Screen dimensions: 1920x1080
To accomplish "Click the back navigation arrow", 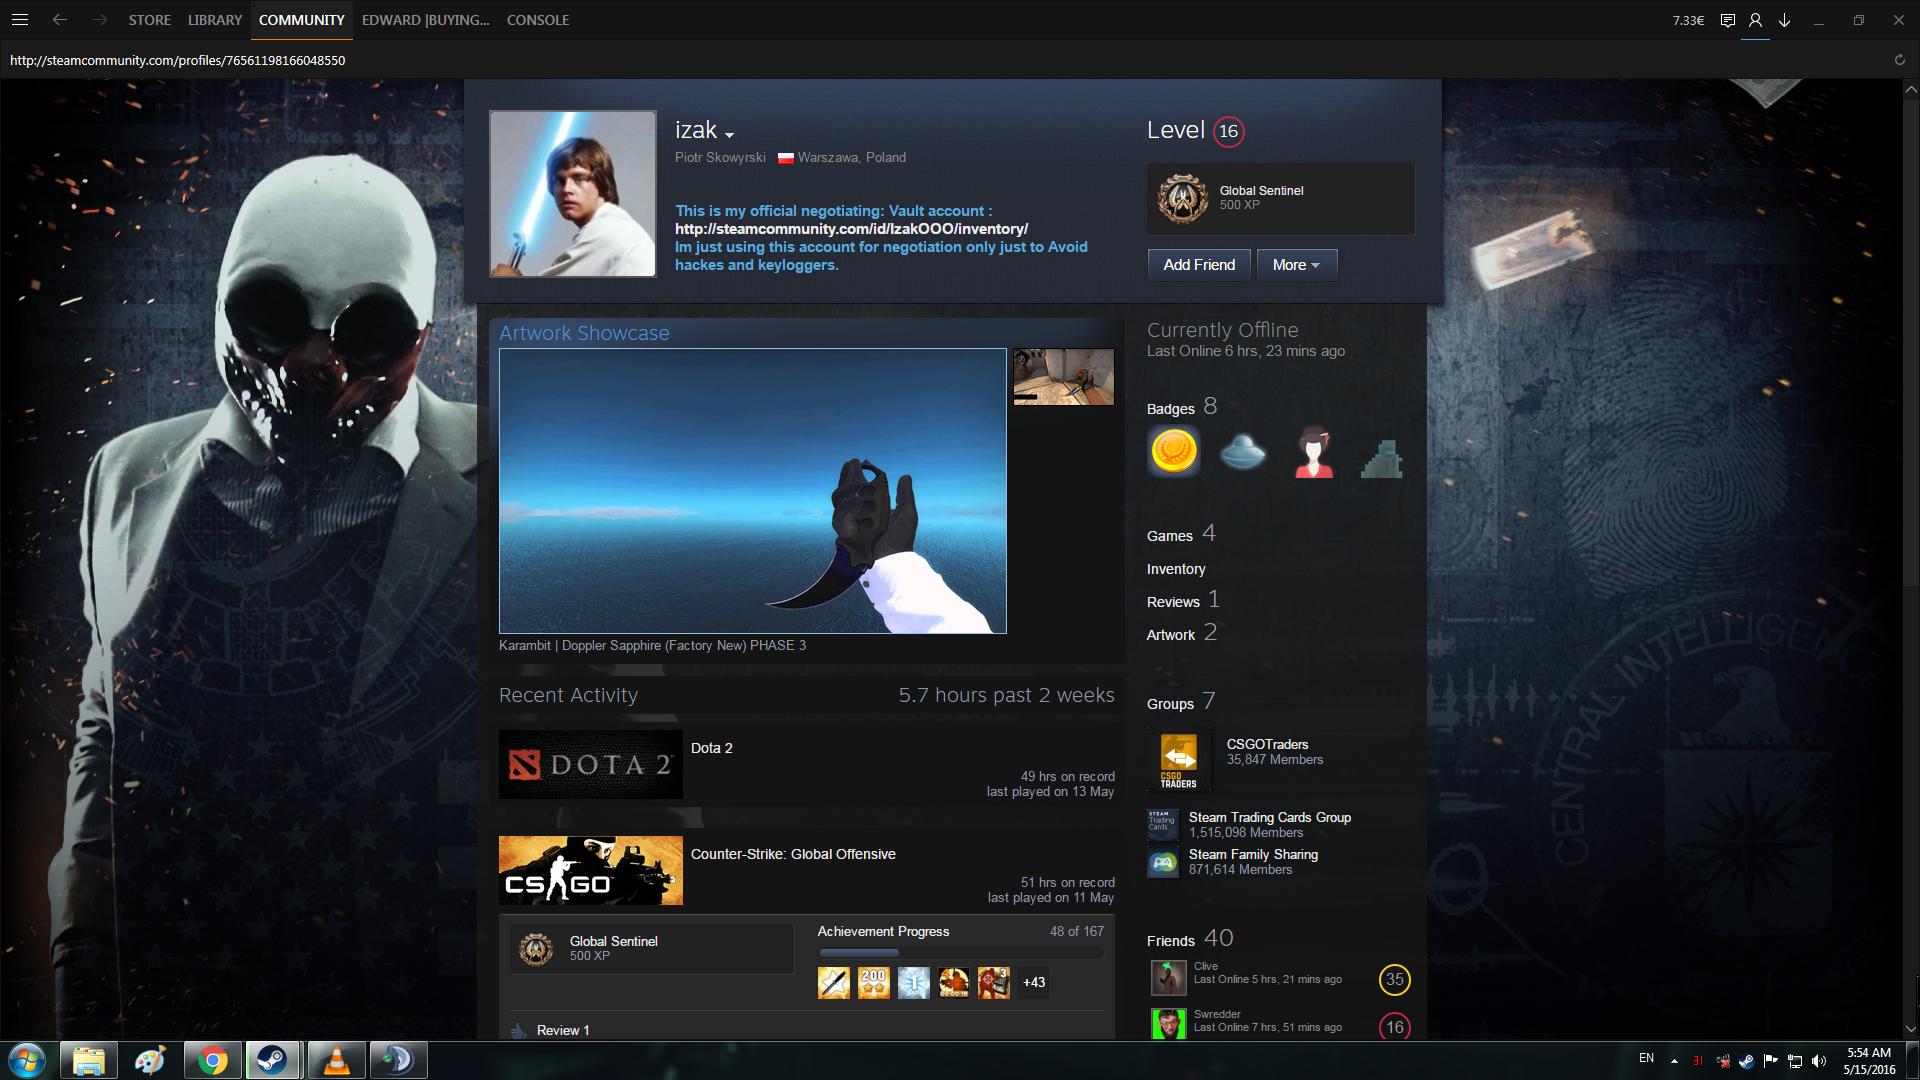I will pyautogui.click(x=60, y=20).
